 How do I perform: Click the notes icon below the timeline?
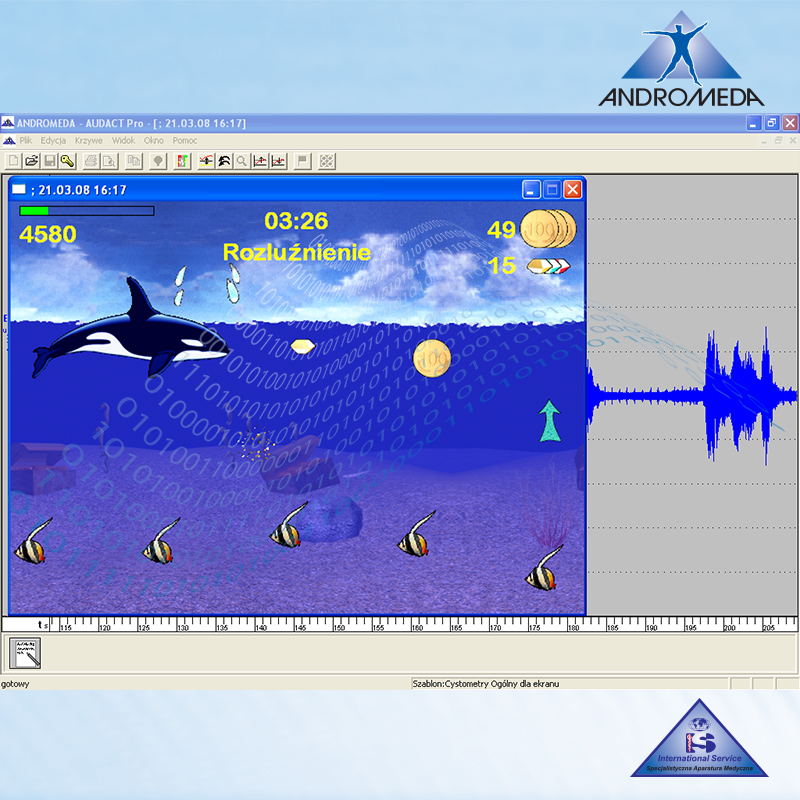tap(25, 653)
